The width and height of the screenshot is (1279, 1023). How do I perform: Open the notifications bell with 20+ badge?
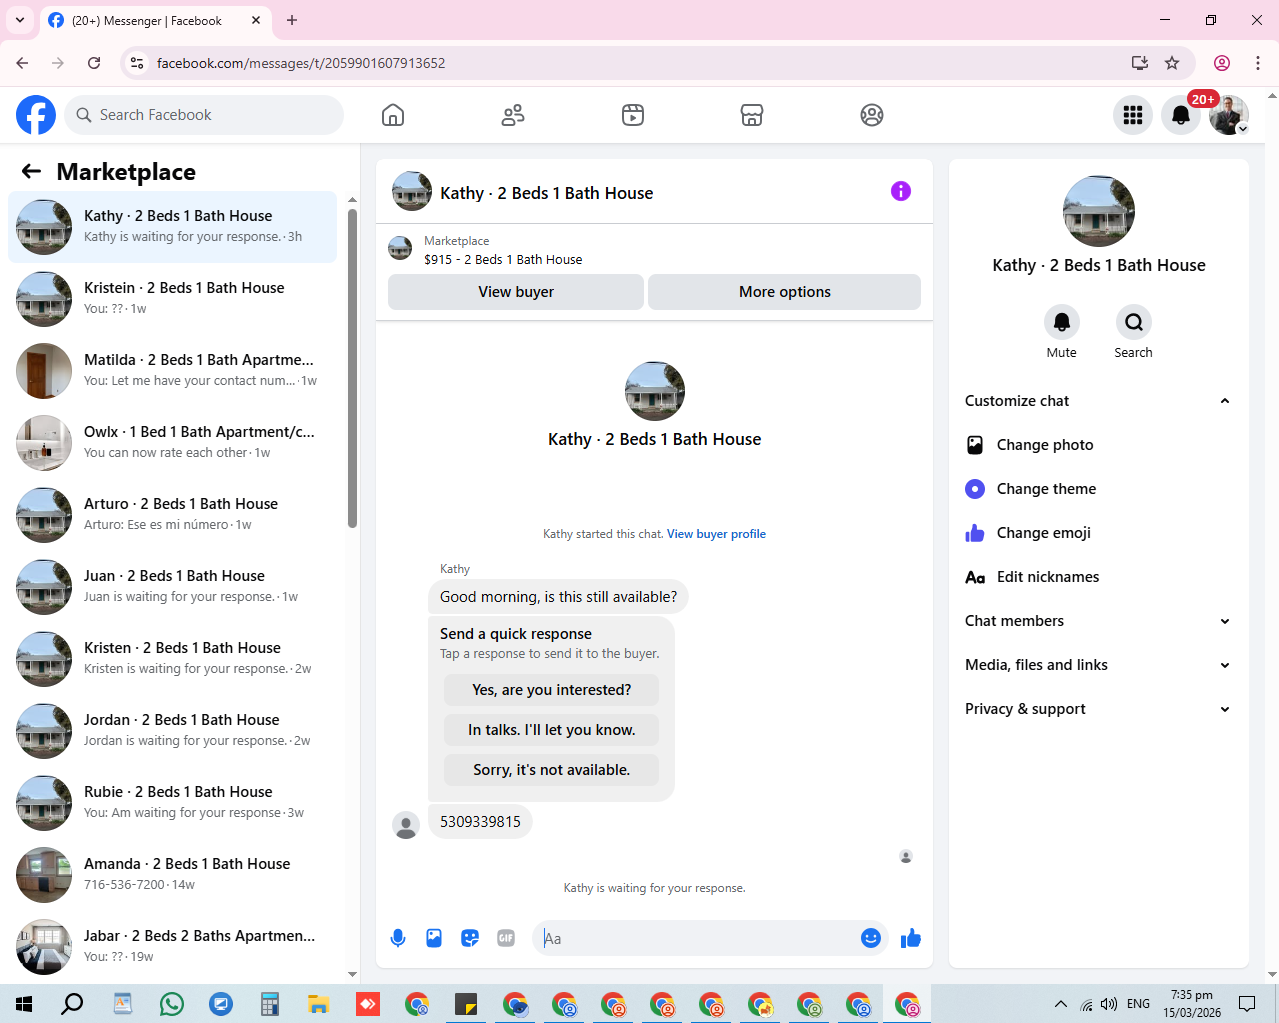click(x=1181, y=115)
